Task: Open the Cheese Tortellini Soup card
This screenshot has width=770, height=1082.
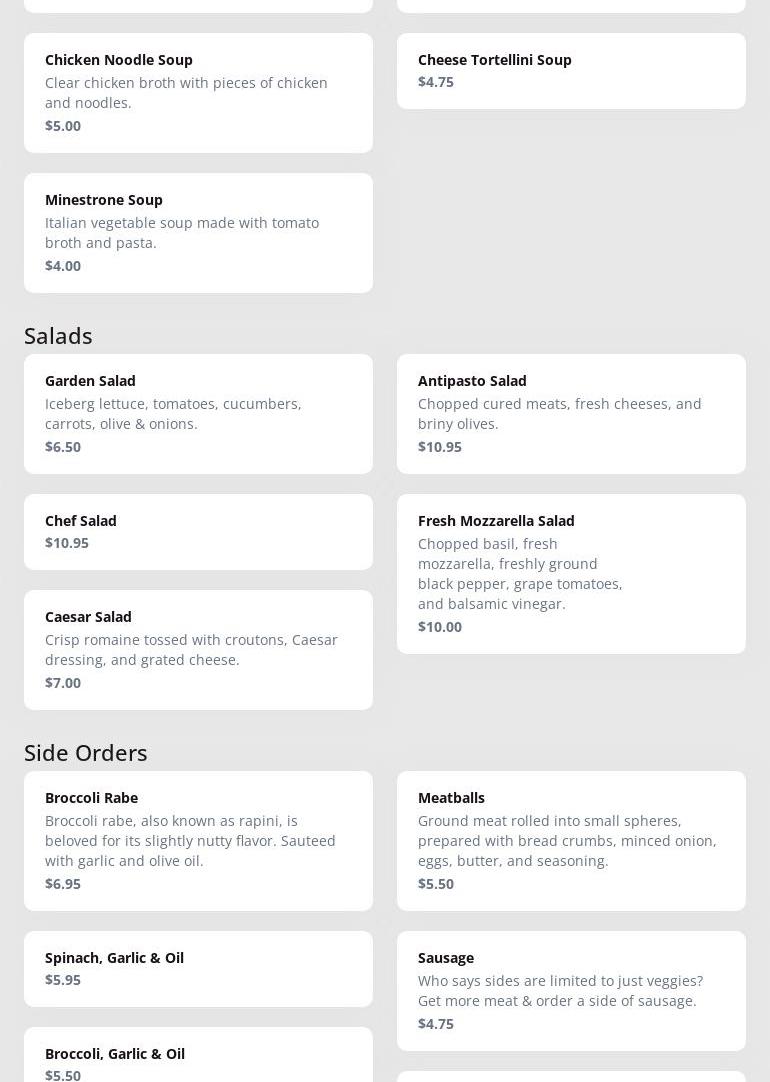Action: click(x=571, y=71)
